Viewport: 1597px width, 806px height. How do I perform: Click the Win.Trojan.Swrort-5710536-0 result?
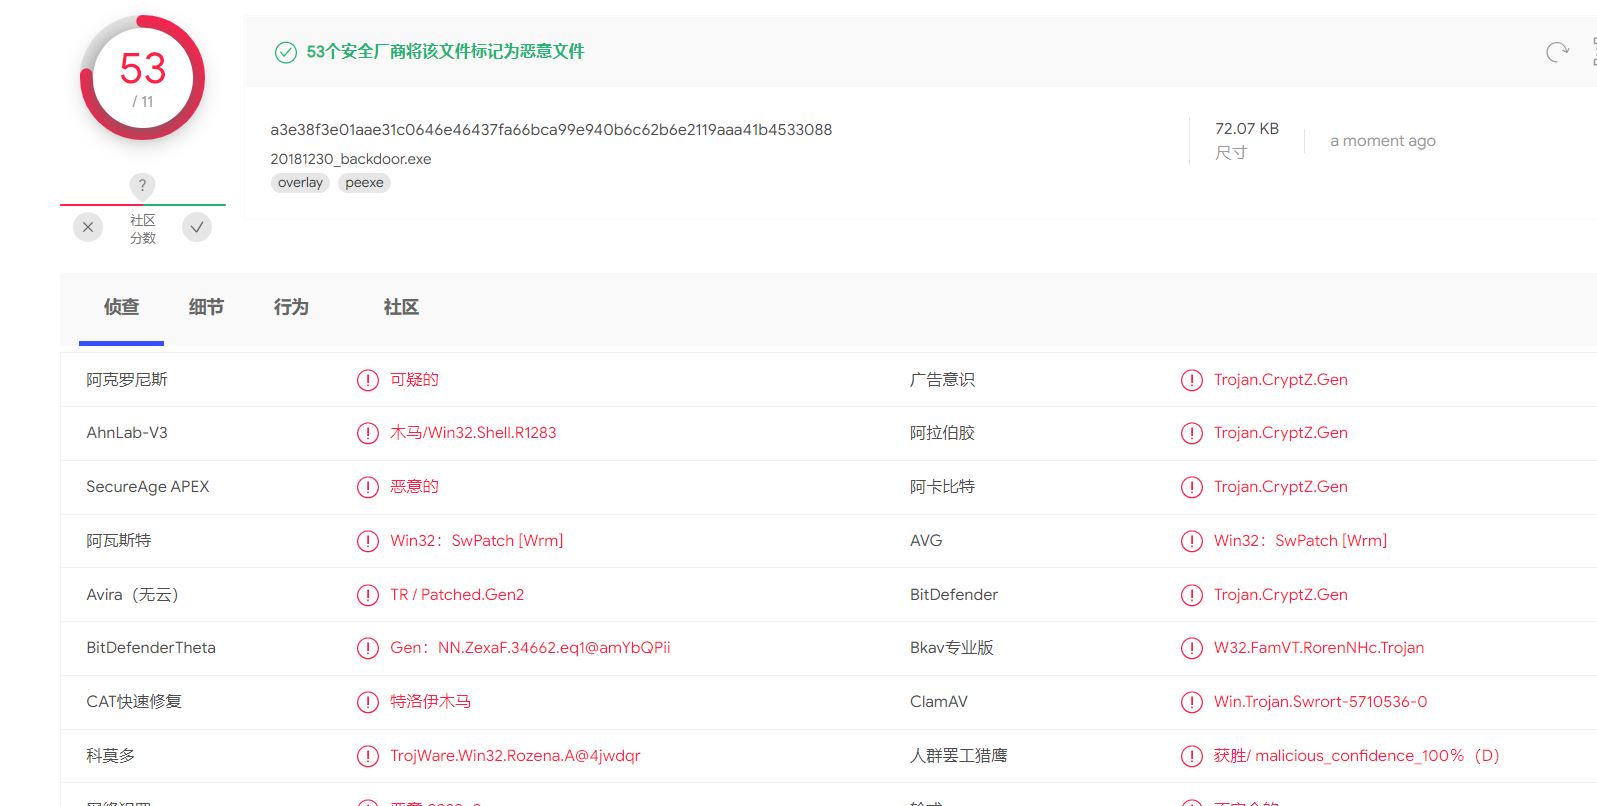1321,702
